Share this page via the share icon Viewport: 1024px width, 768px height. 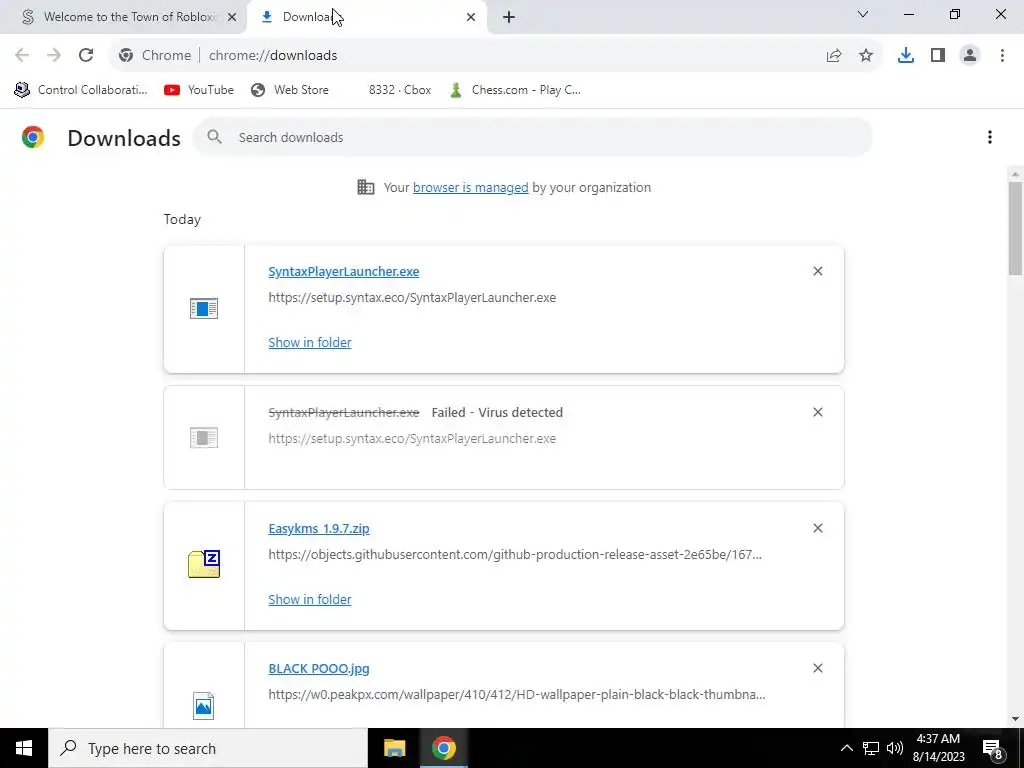tap(834, 56)
